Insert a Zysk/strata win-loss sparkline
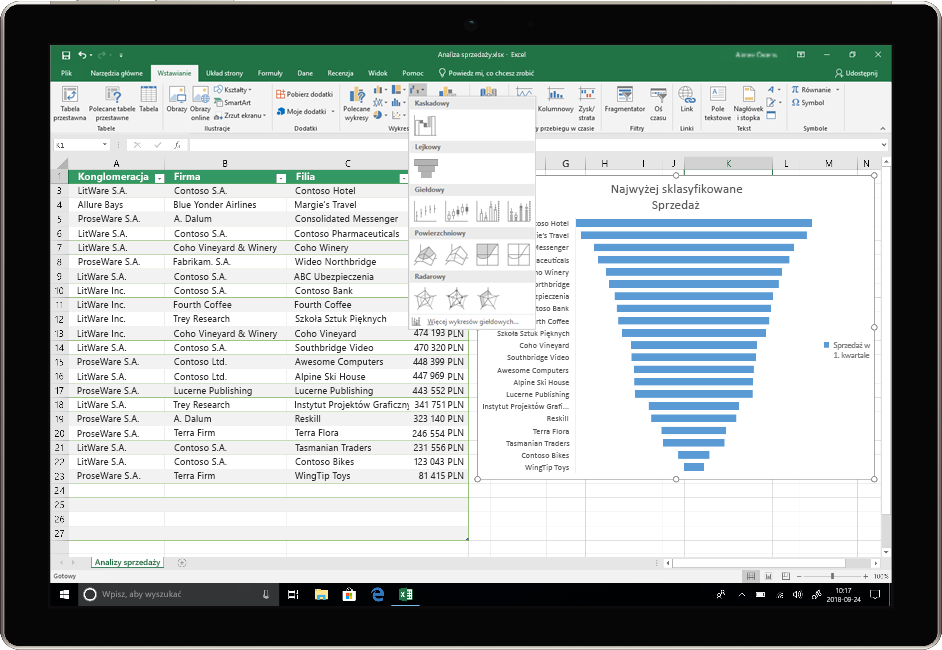 click(586, 103)
